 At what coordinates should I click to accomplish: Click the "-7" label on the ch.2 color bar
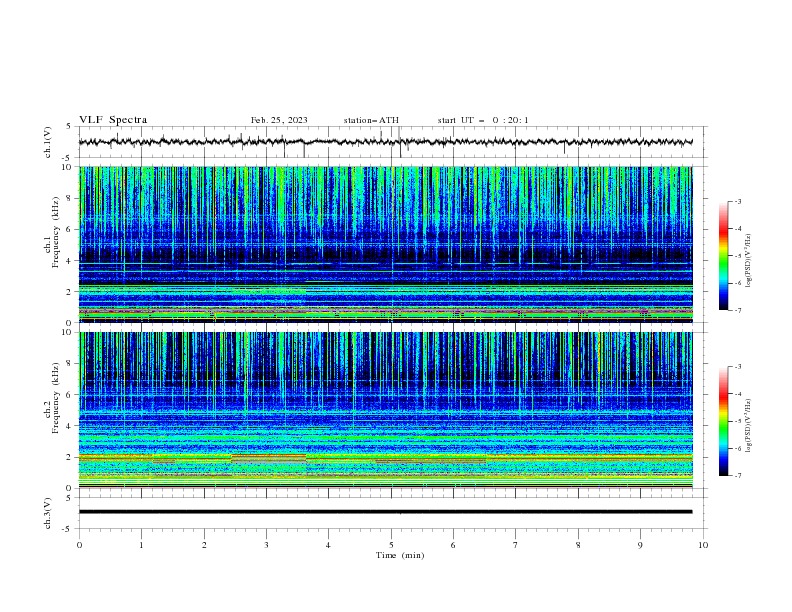(x=737, y=475)
